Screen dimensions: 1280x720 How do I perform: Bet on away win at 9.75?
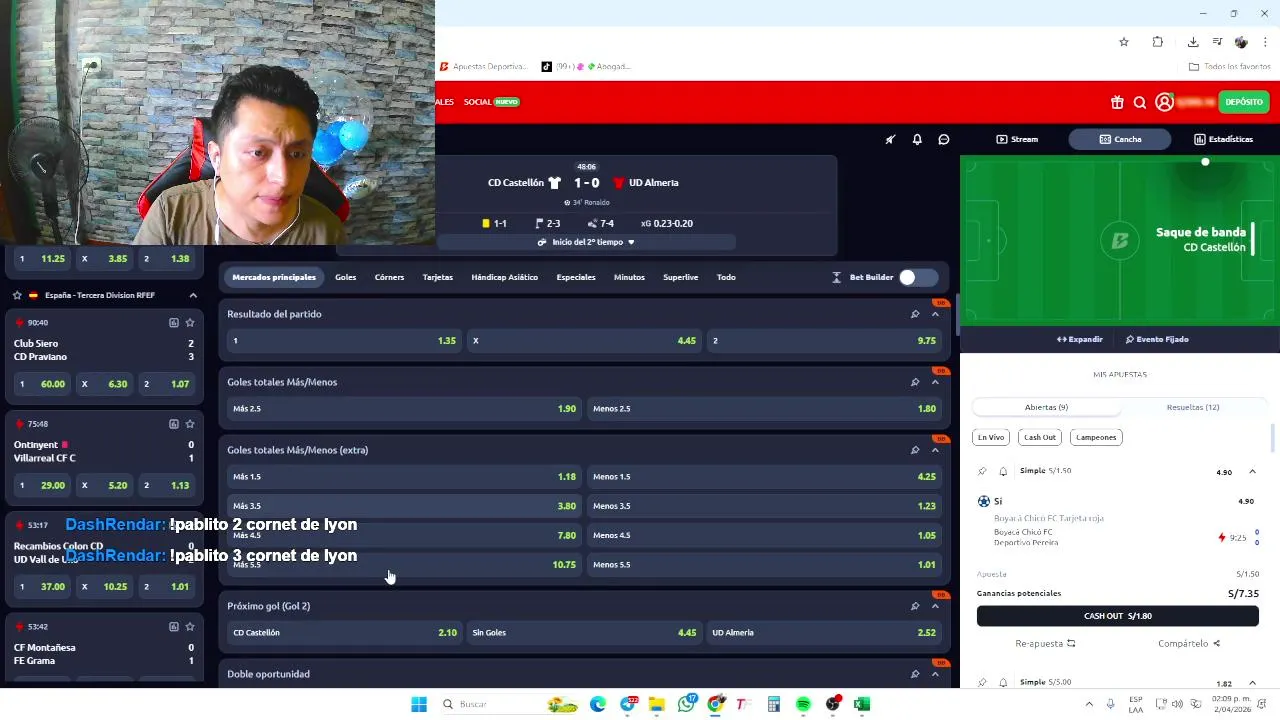click(x=824, y=341)
